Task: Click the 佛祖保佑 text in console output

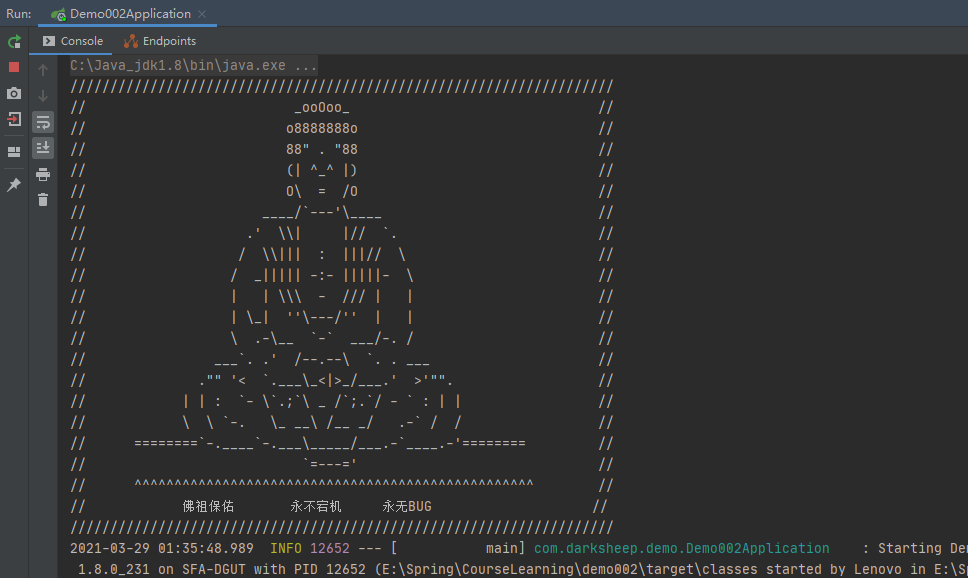Action: (208, 507)
